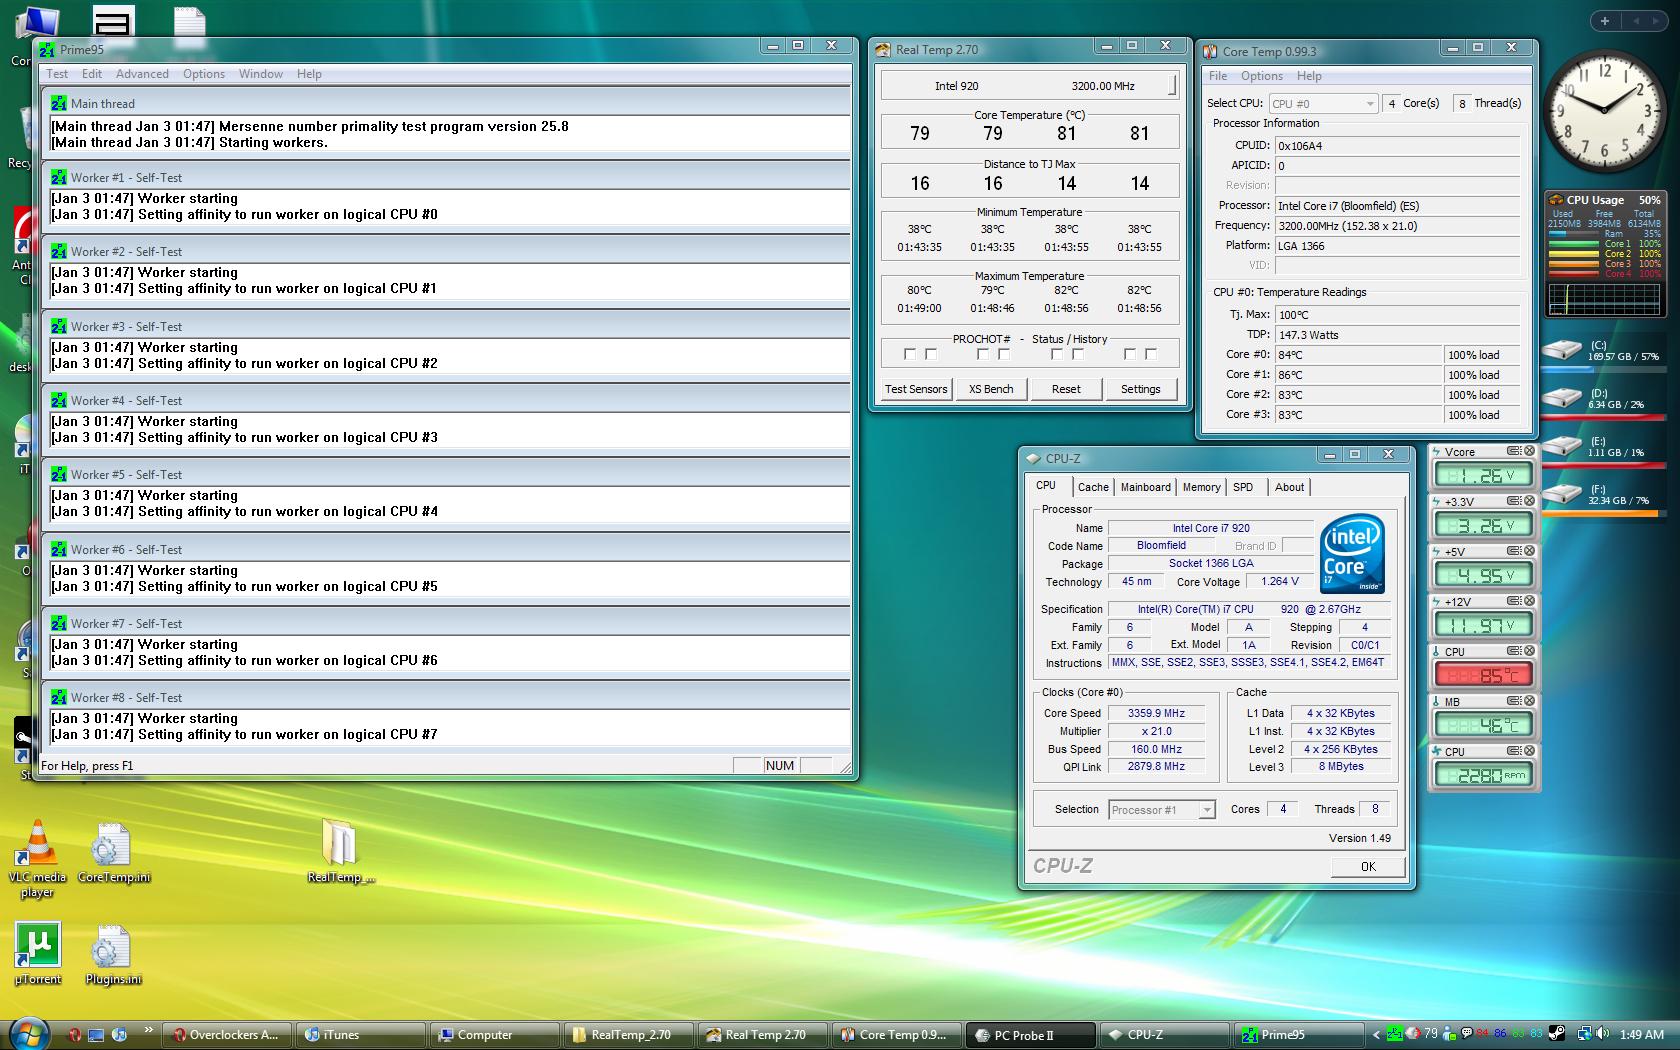Click the Reset button in Real Temp

coord(1066,389)
